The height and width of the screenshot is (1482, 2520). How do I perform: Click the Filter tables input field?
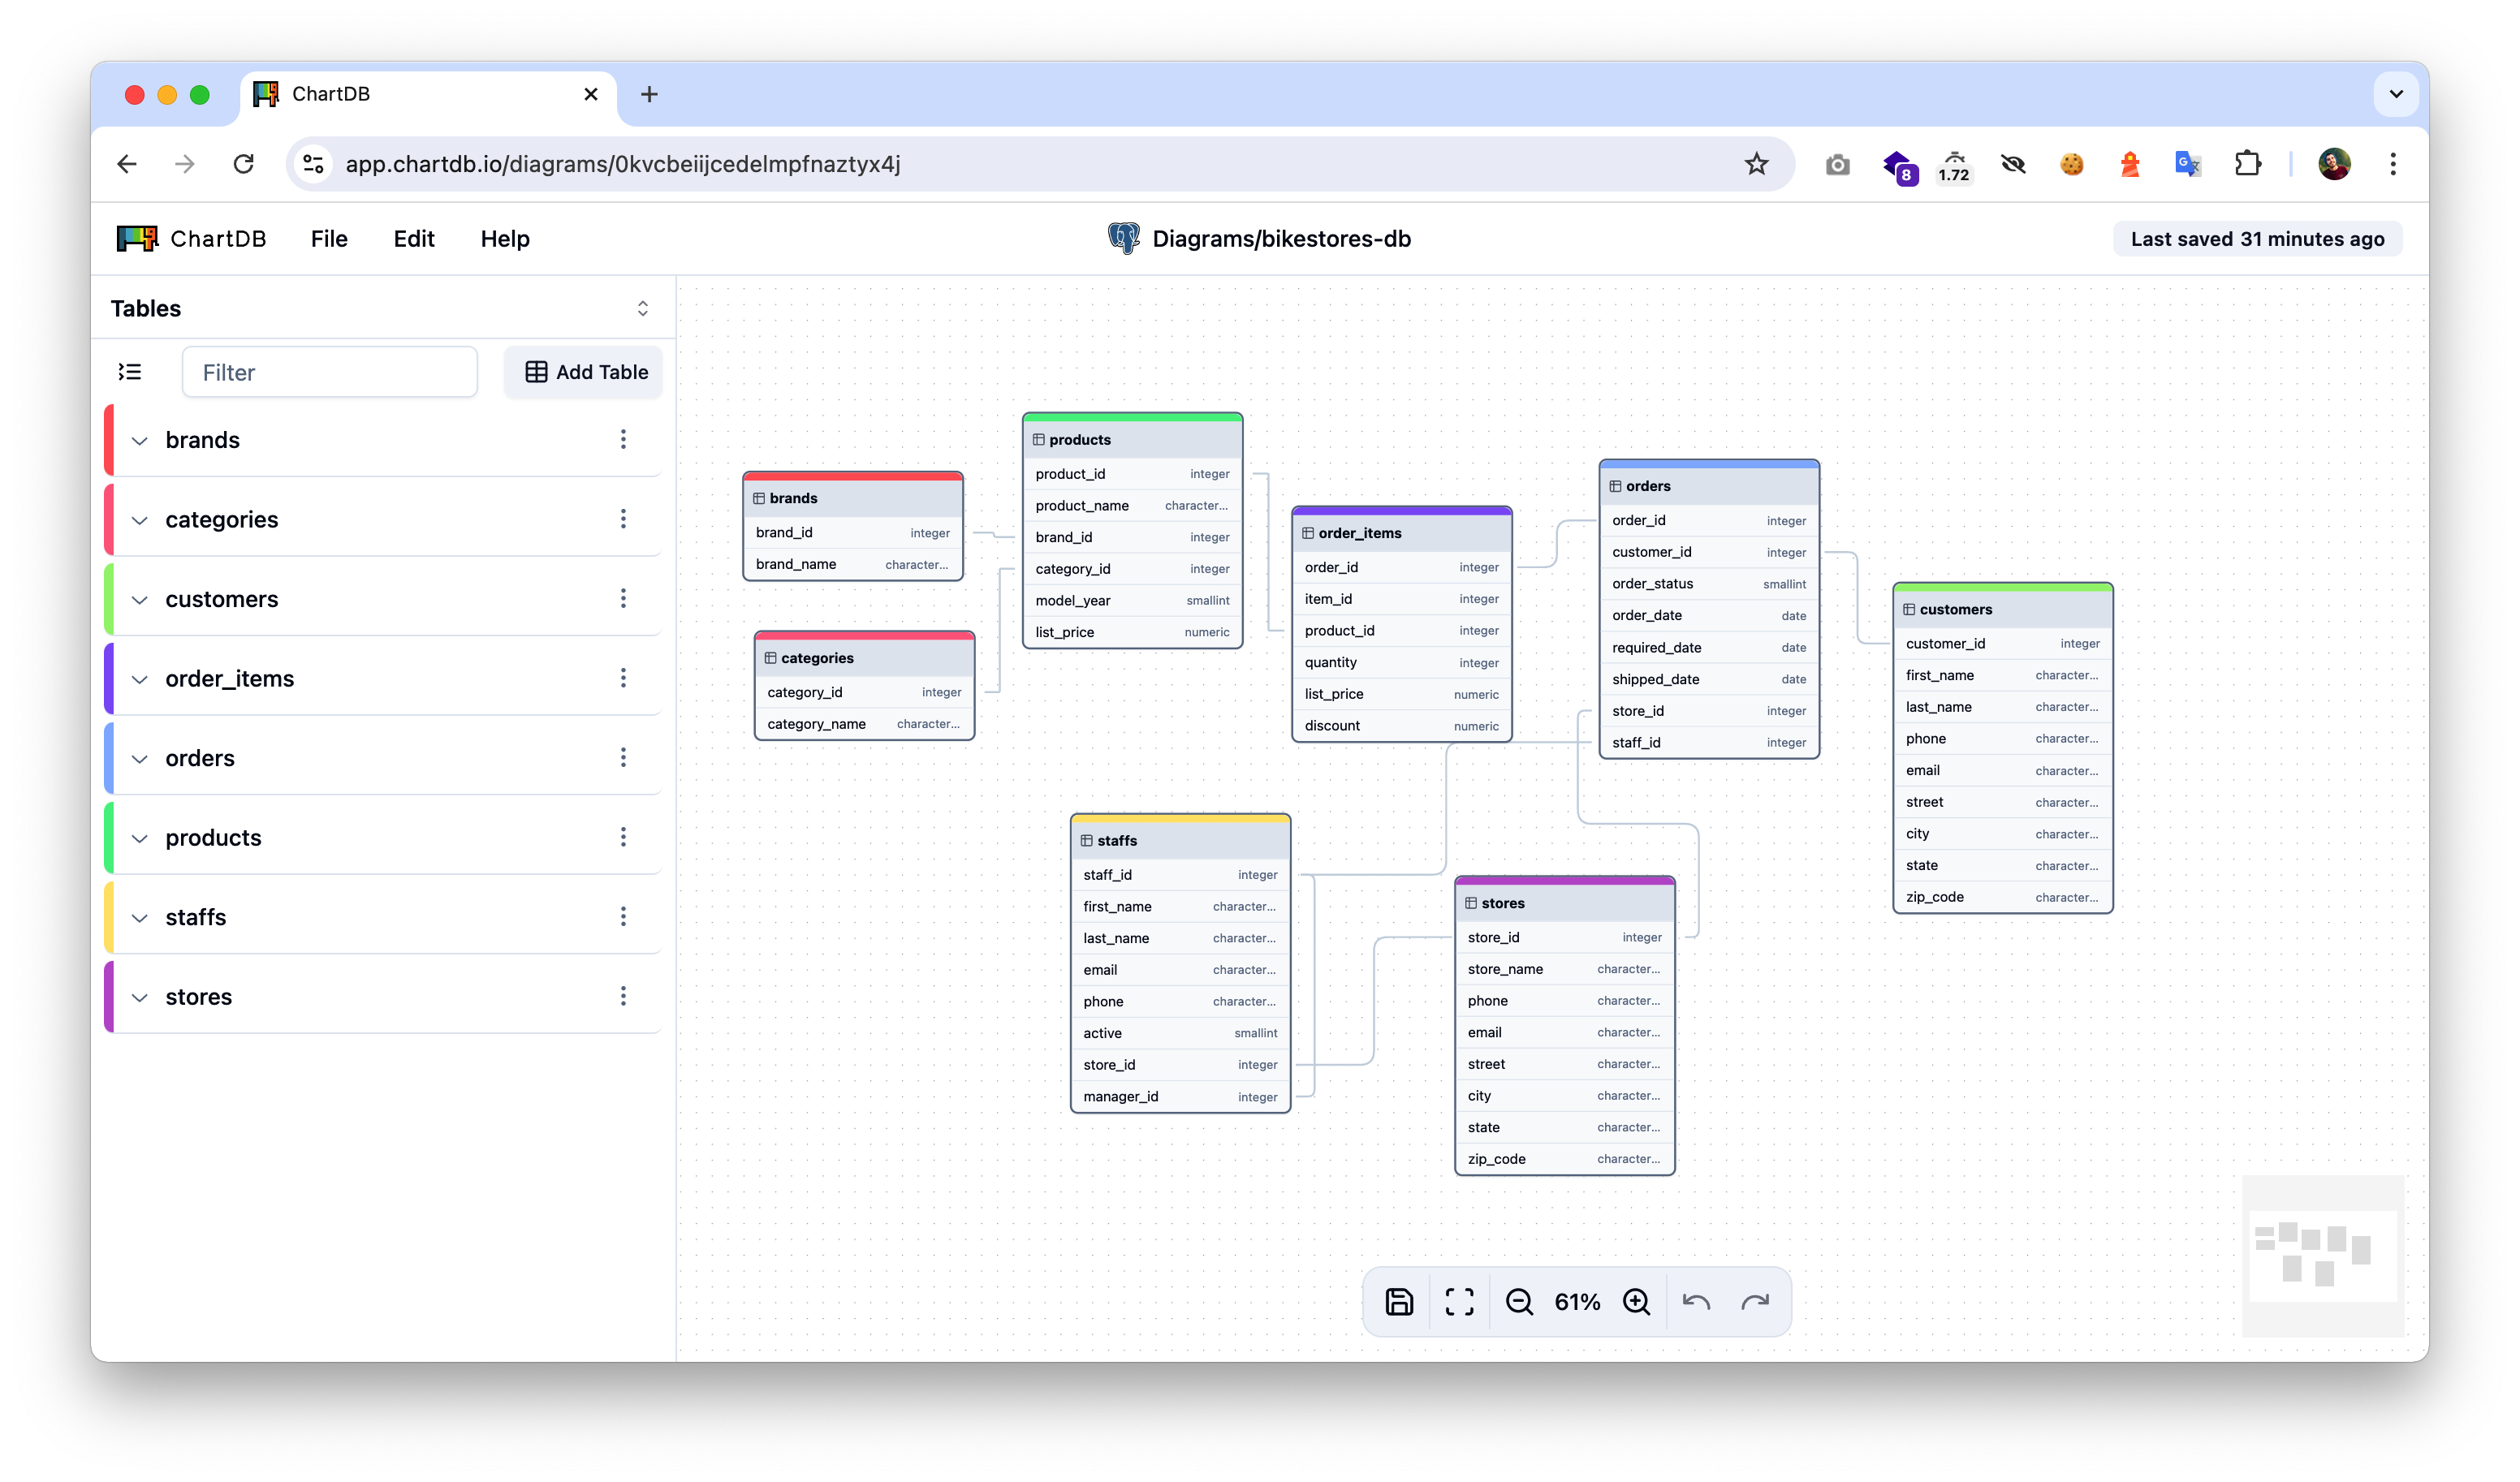330,372
